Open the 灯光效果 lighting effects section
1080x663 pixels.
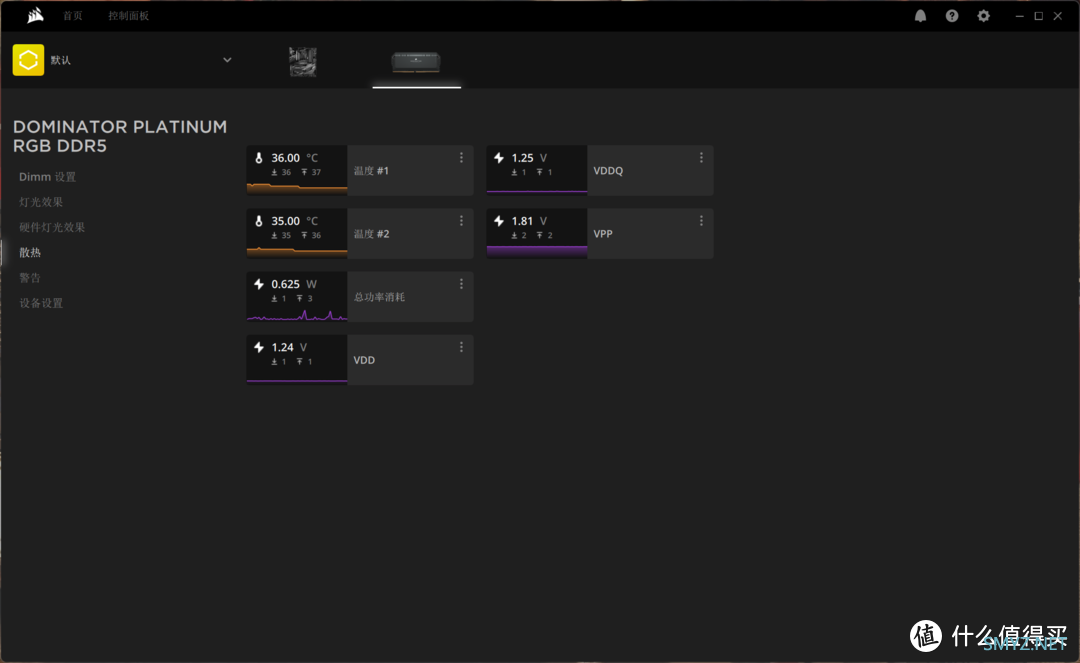click(41, 202)
